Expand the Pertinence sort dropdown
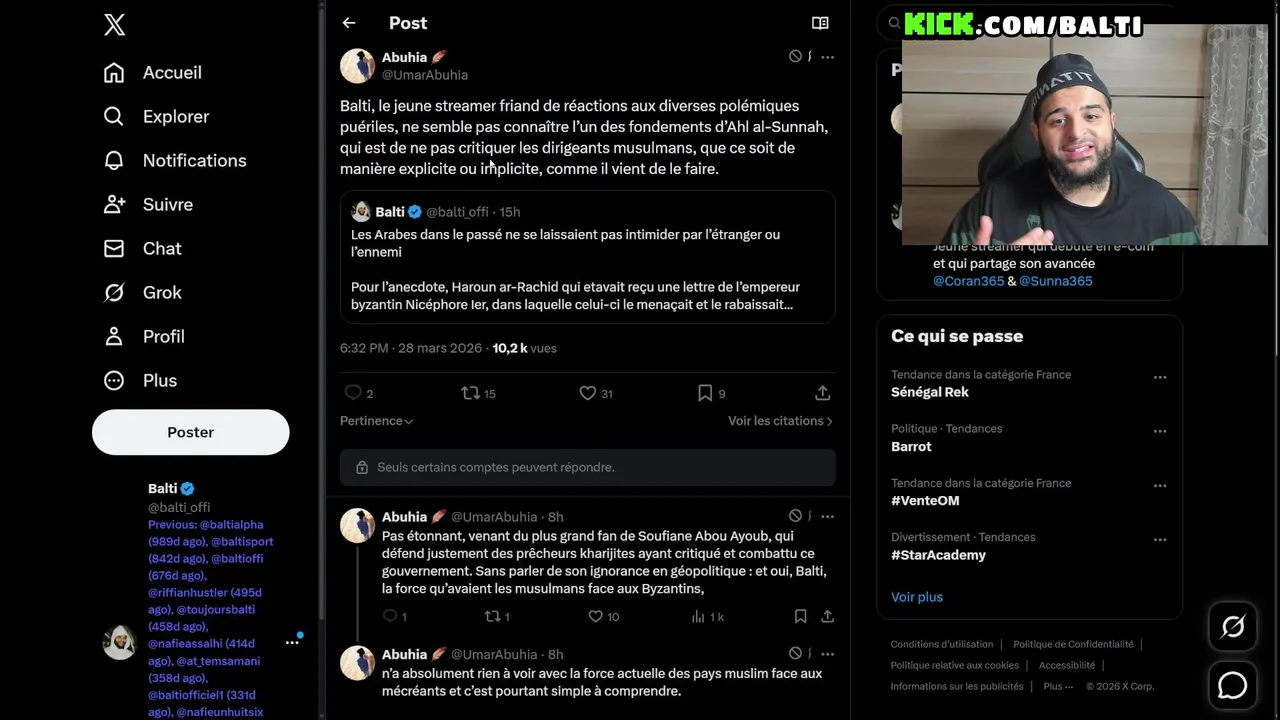 pos(377,421)
